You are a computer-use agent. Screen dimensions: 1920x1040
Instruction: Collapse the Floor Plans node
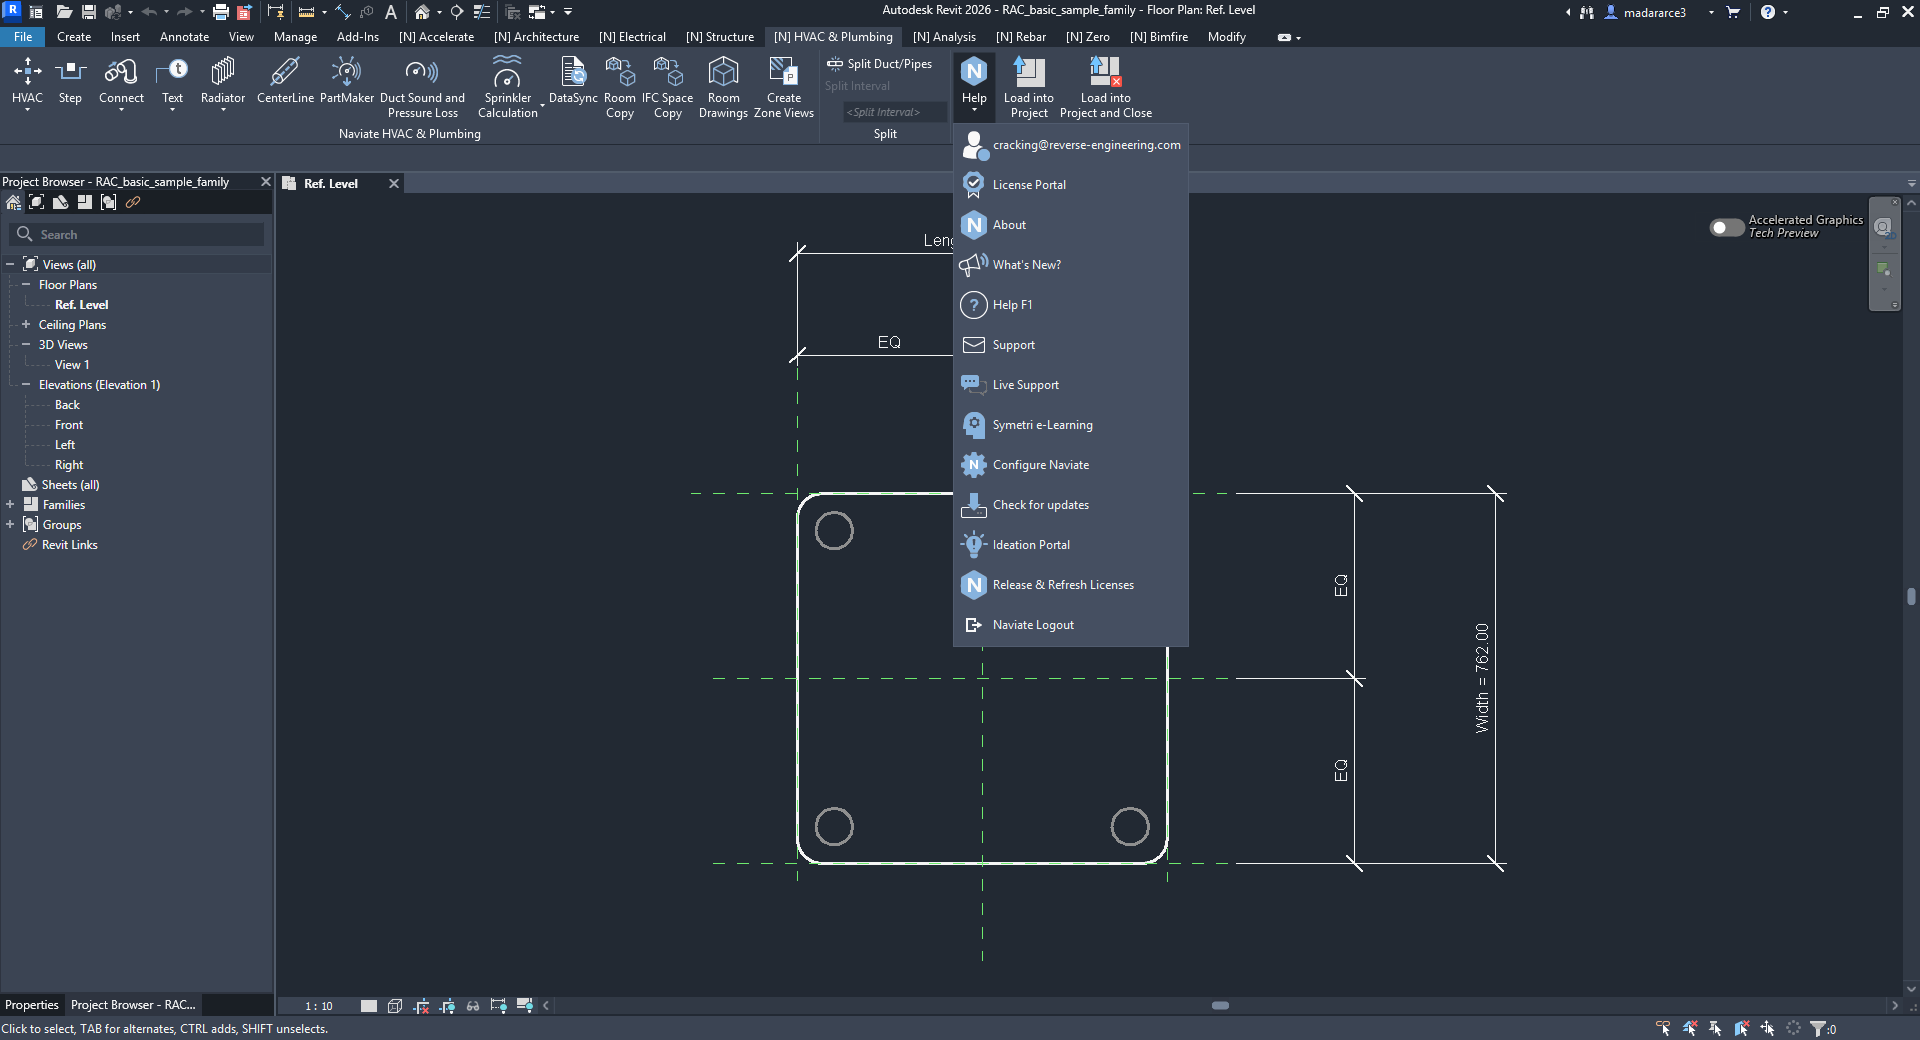26,285
